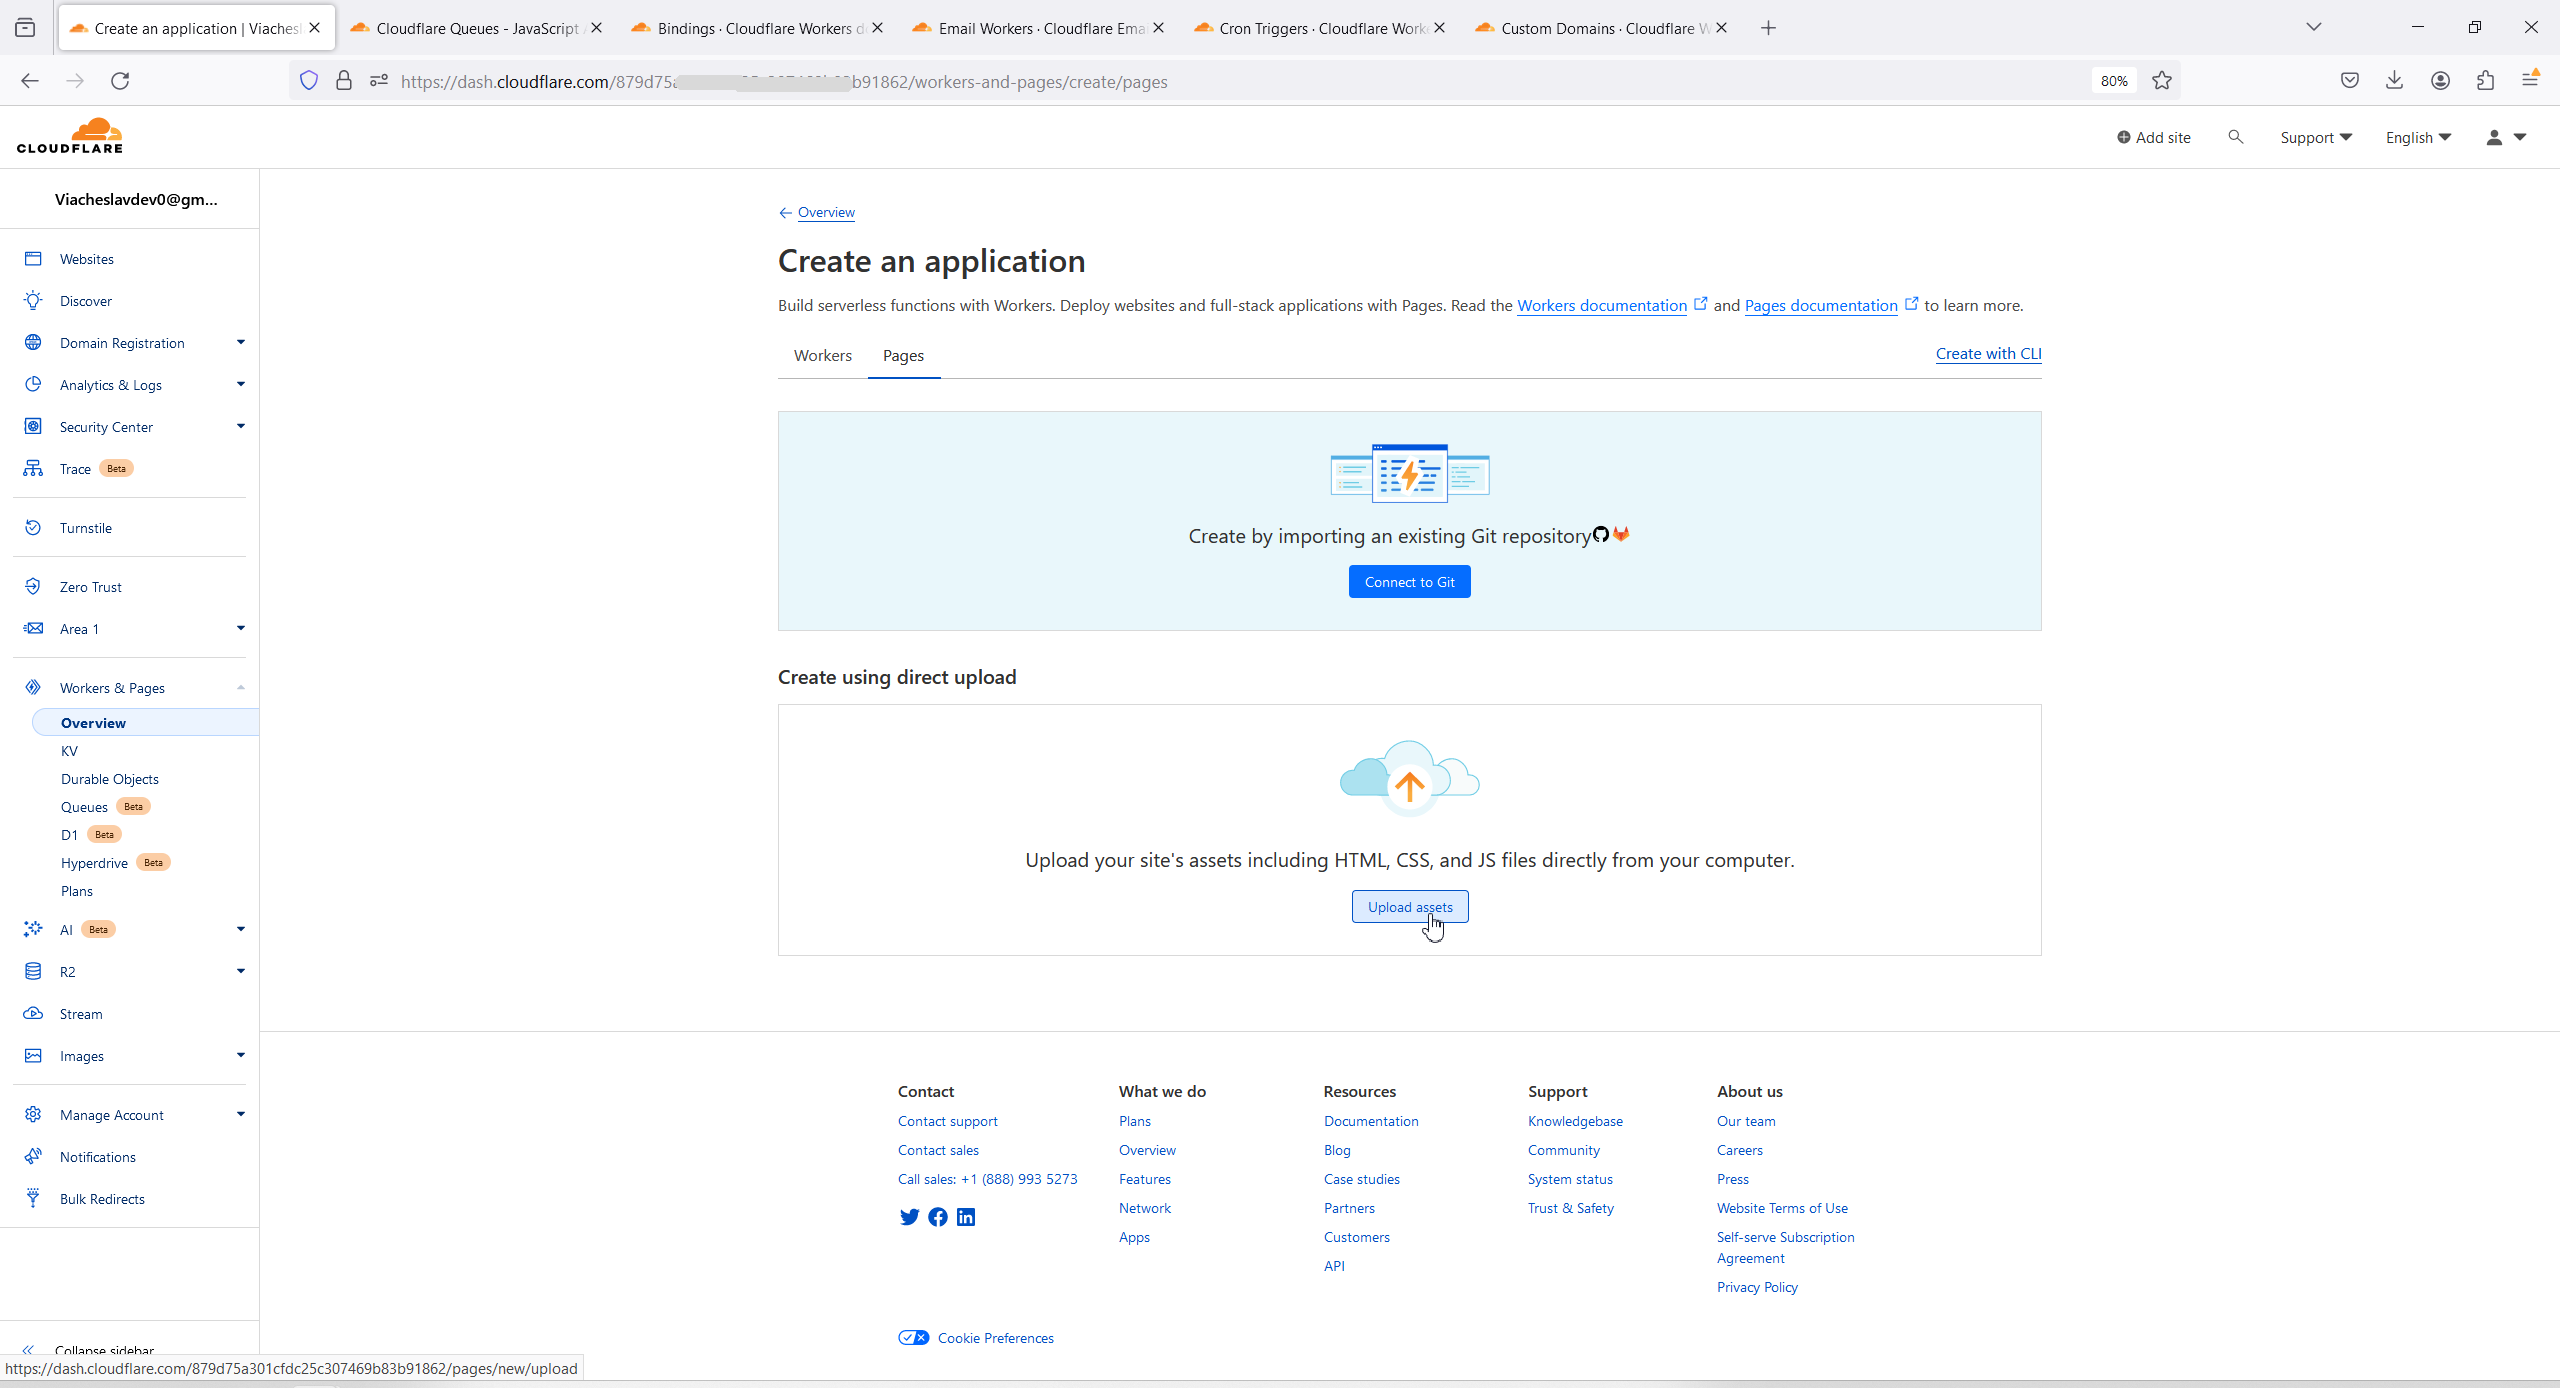Open Create with CLI link
The width and height of the screenshot is (2560, 1388).
coord(1988,354)
